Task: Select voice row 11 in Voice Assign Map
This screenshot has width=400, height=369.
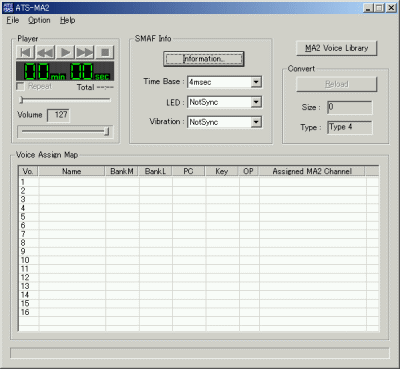Action: (x=199, y=269)
